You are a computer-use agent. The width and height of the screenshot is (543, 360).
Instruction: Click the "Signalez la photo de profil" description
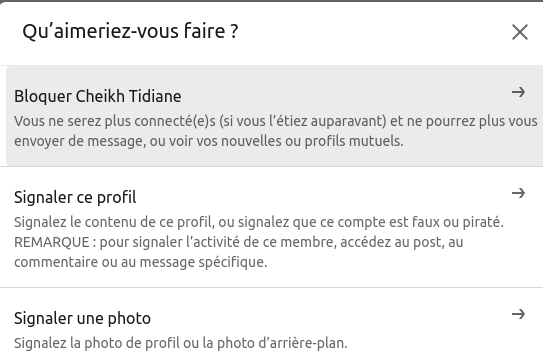pos(180,343)
